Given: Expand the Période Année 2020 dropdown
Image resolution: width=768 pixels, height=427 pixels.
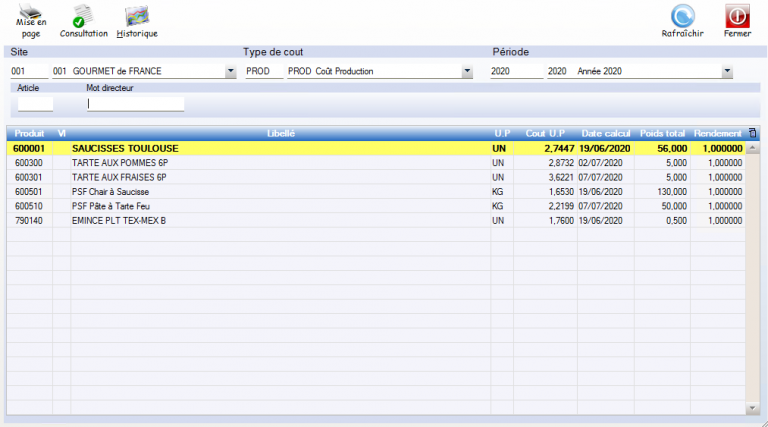Looking at the screenshot, I should point(727,72).
